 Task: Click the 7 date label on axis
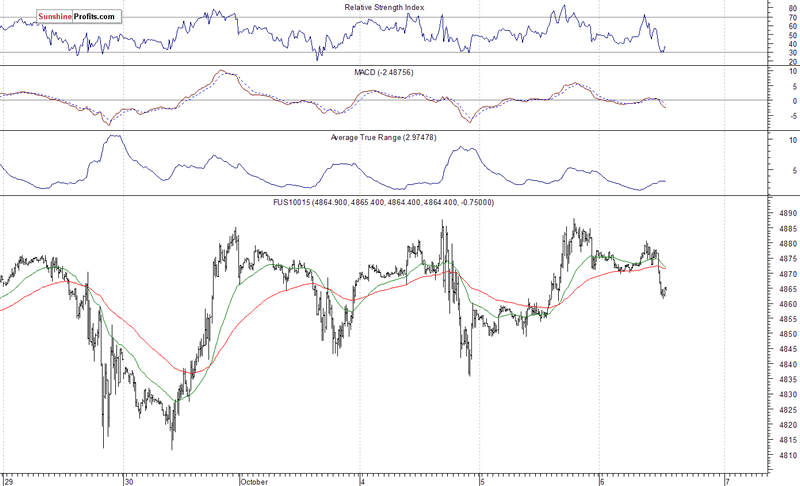point(728,481)
